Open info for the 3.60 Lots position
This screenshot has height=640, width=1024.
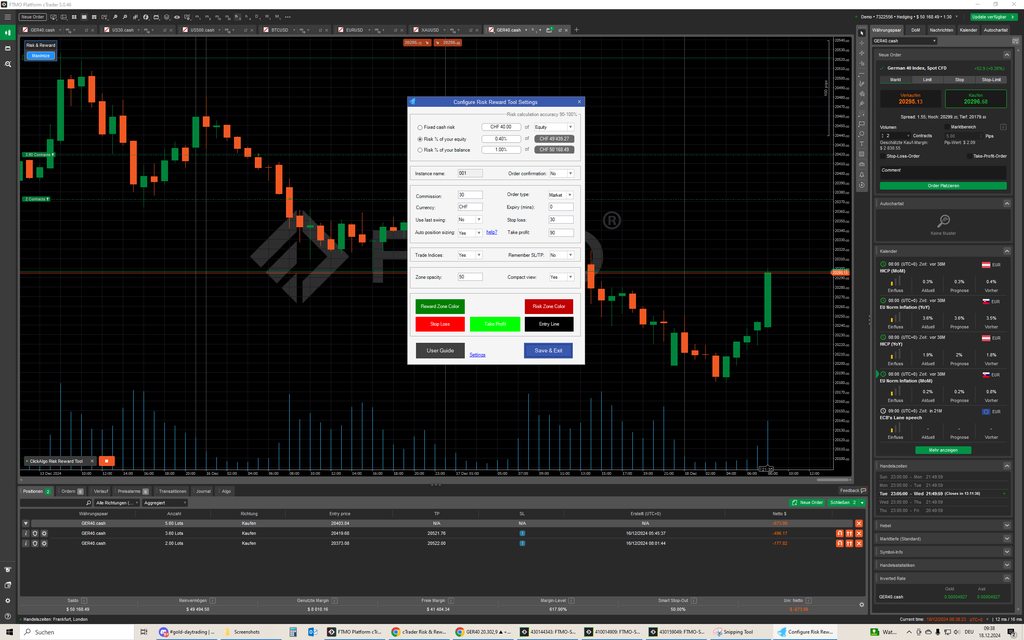26,534
